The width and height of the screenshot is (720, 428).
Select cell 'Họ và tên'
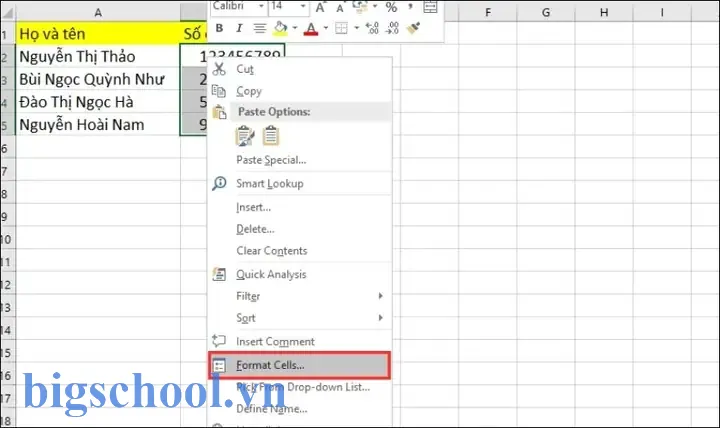98,34
